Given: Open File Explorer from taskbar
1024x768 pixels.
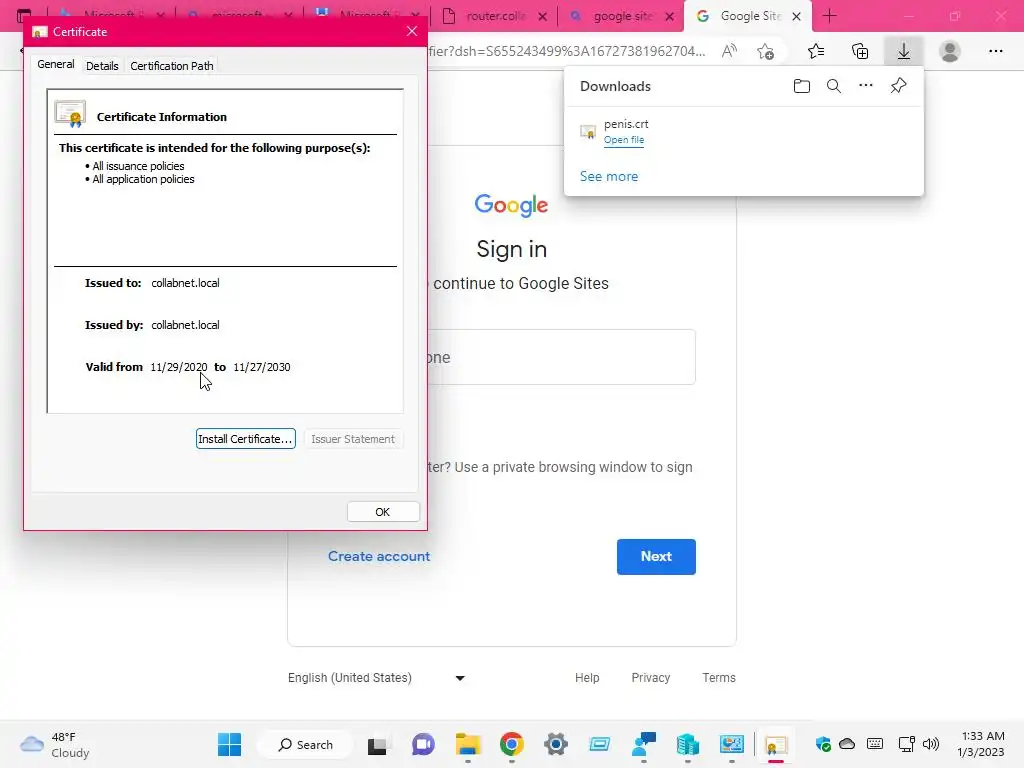Looking at the screenshot, I should tap(468, 744).
